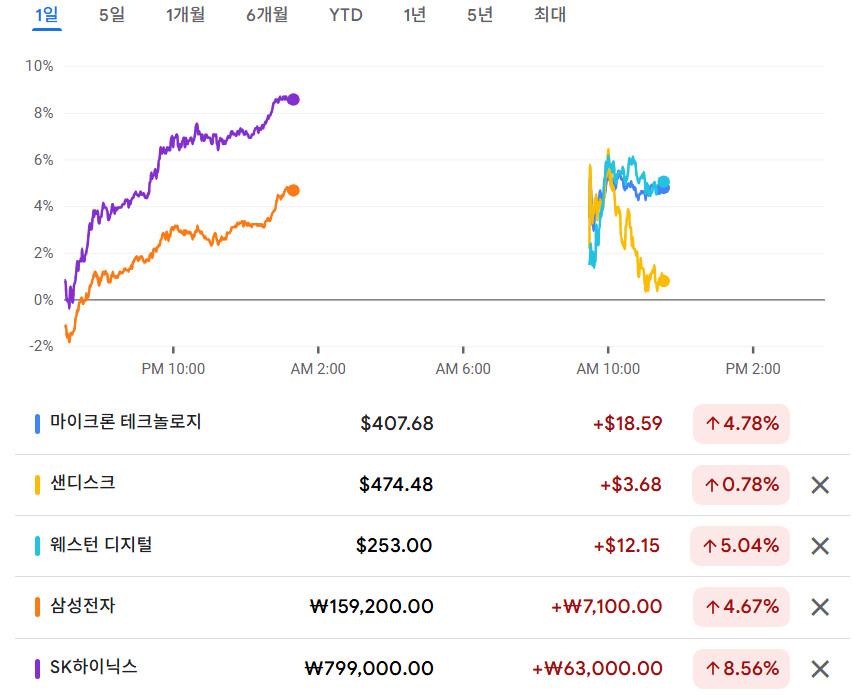Remove 삼성전자 from the comparison list

click(820, 607)
